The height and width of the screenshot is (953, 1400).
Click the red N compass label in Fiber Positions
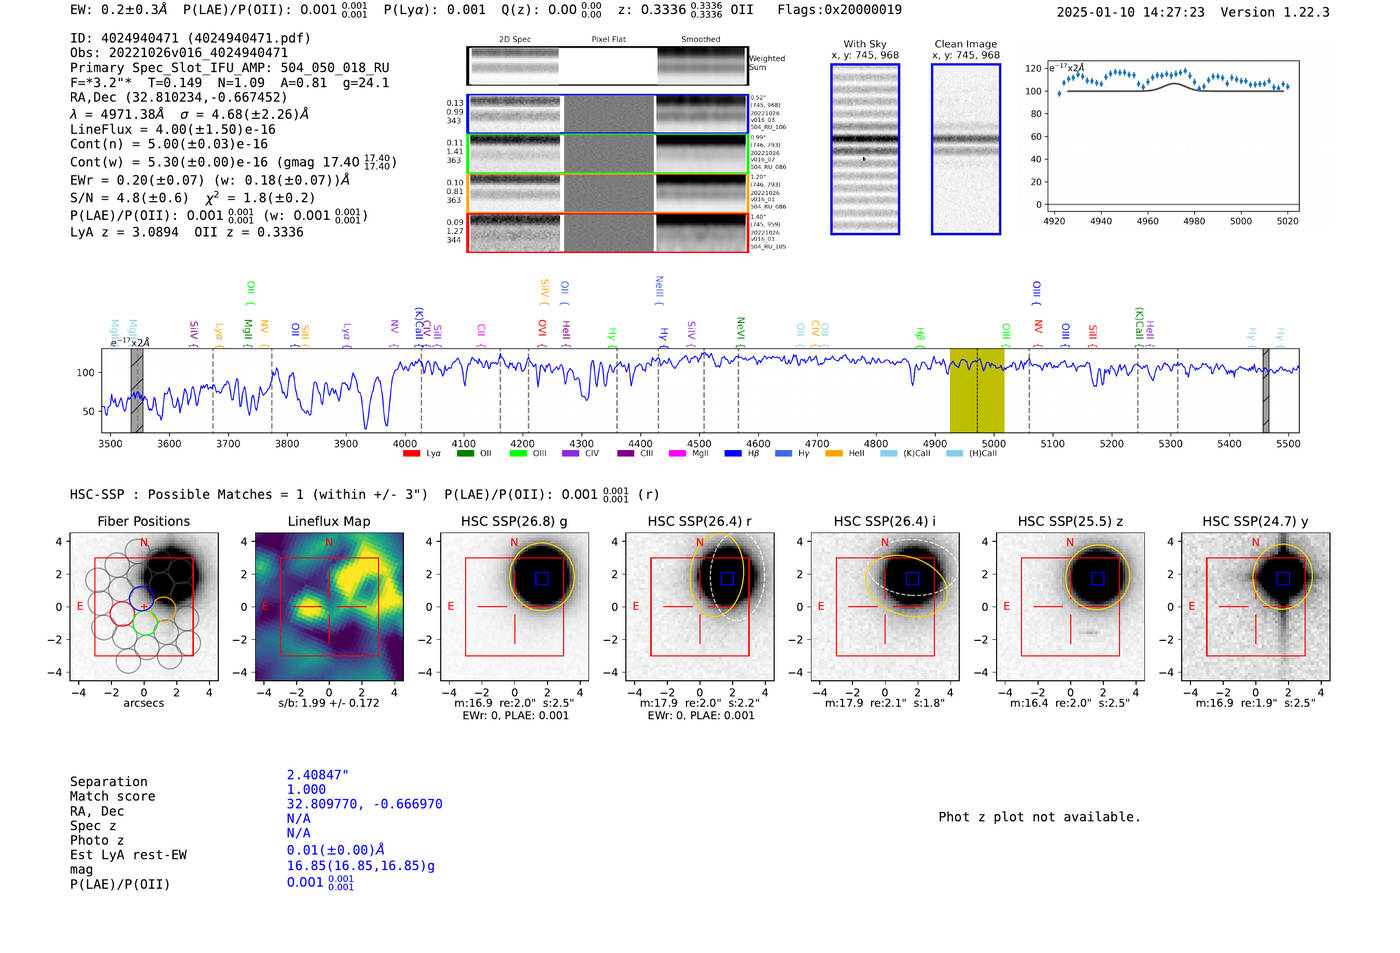pyautogui.click(x=144, y=543)
